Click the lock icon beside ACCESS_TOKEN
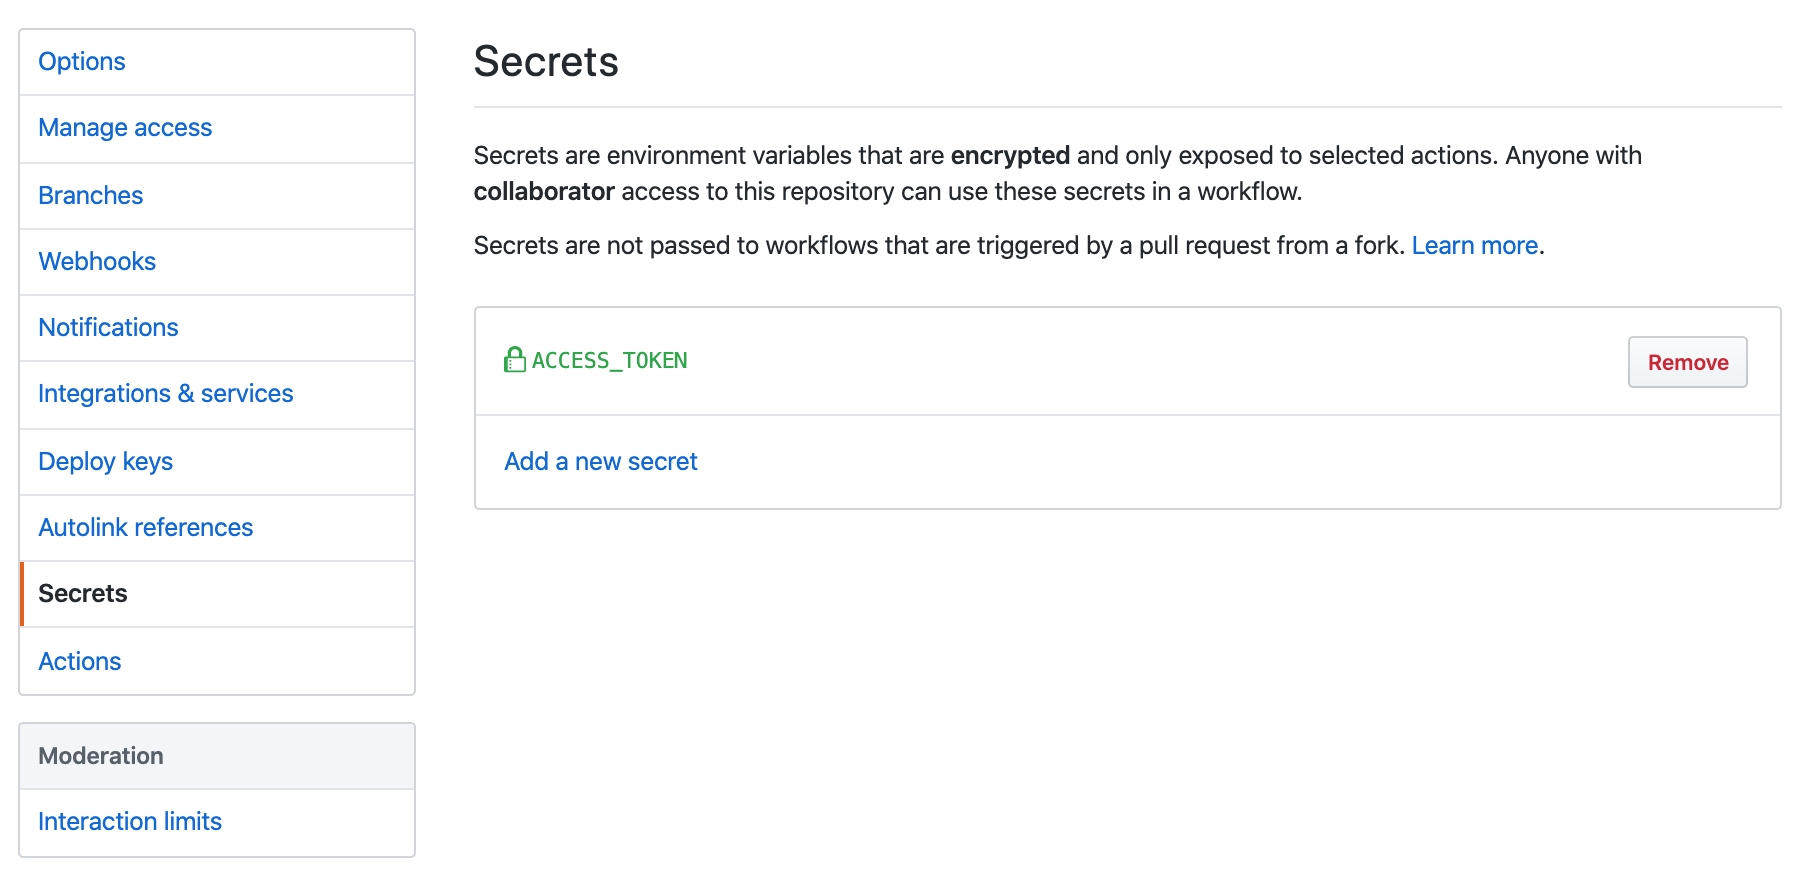The width and height of the screenshot is (1812, 884). coord(515,360)
